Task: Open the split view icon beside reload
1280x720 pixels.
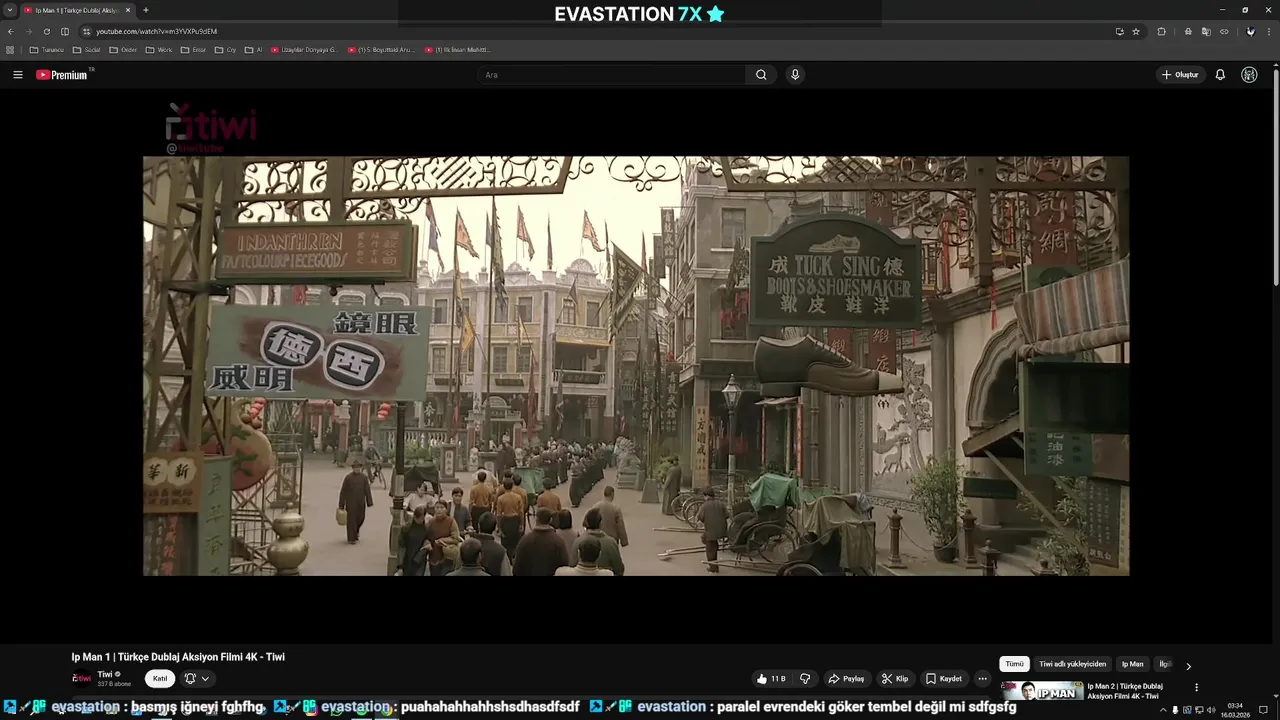Action: click(65, 31)
